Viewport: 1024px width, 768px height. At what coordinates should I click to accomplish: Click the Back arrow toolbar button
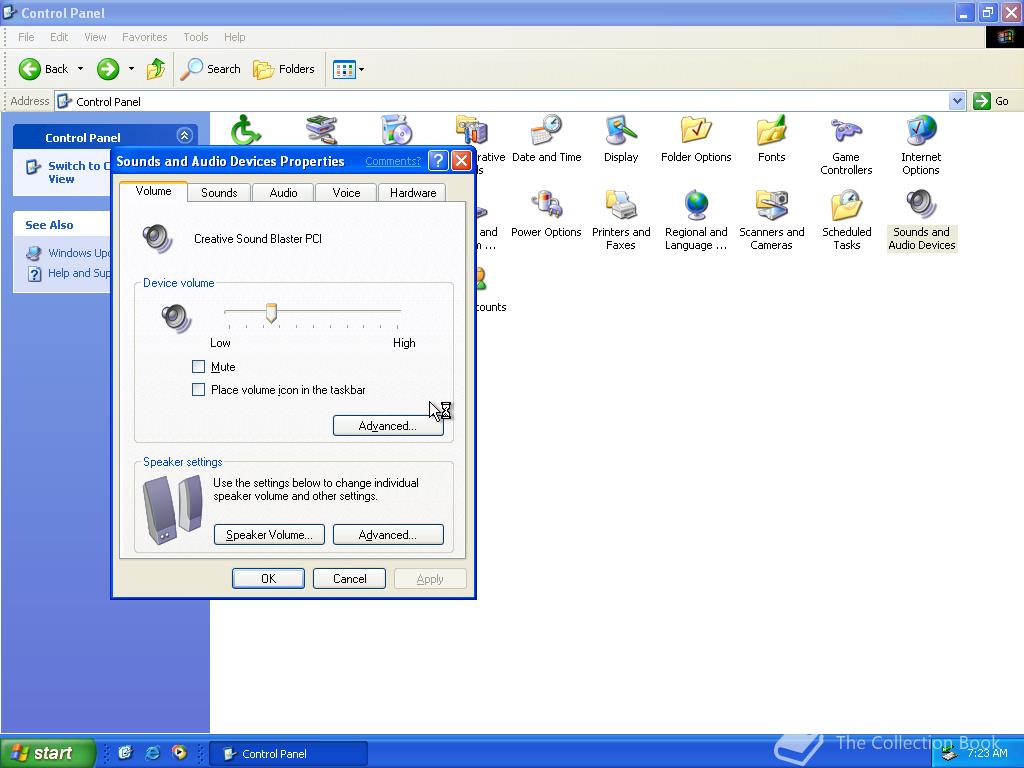pyautogui.click(x=43, y=69)
